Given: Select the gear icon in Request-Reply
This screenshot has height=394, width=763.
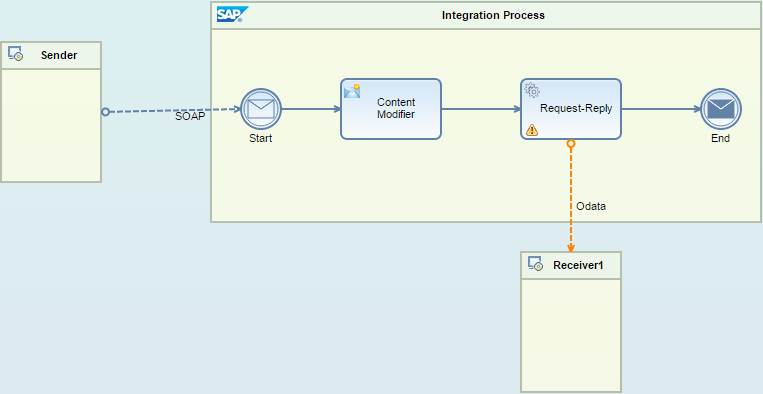Looking at the screenshot, I should tap(532, 90).
